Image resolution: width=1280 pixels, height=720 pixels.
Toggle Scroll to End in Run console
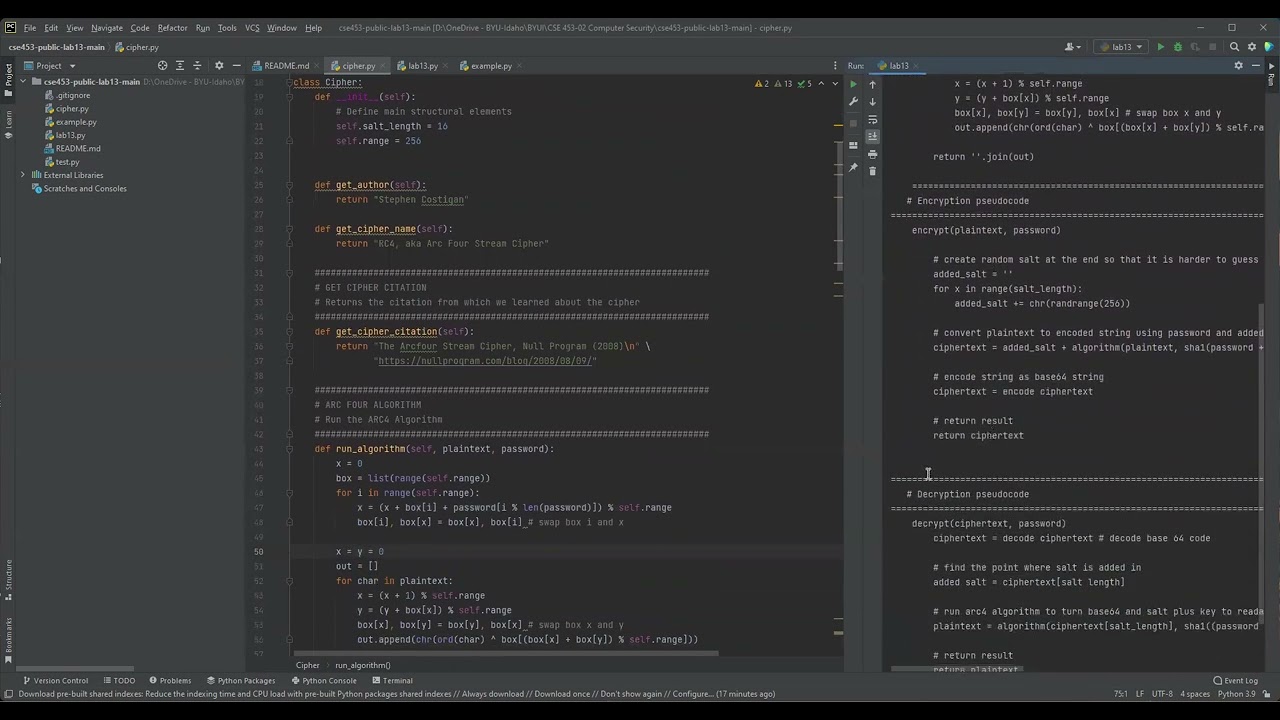[872, 136]
